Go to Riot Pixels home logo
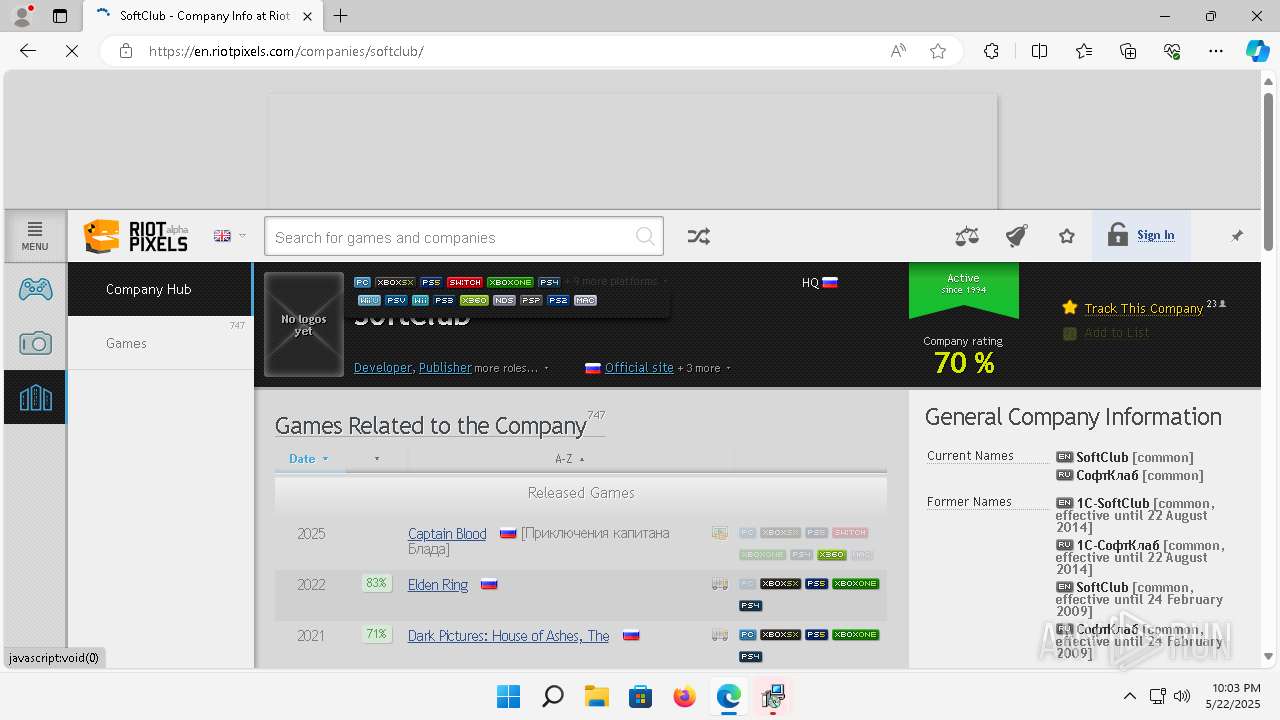The width and height of the screenshot is (1280, 720). pos(136,236)
